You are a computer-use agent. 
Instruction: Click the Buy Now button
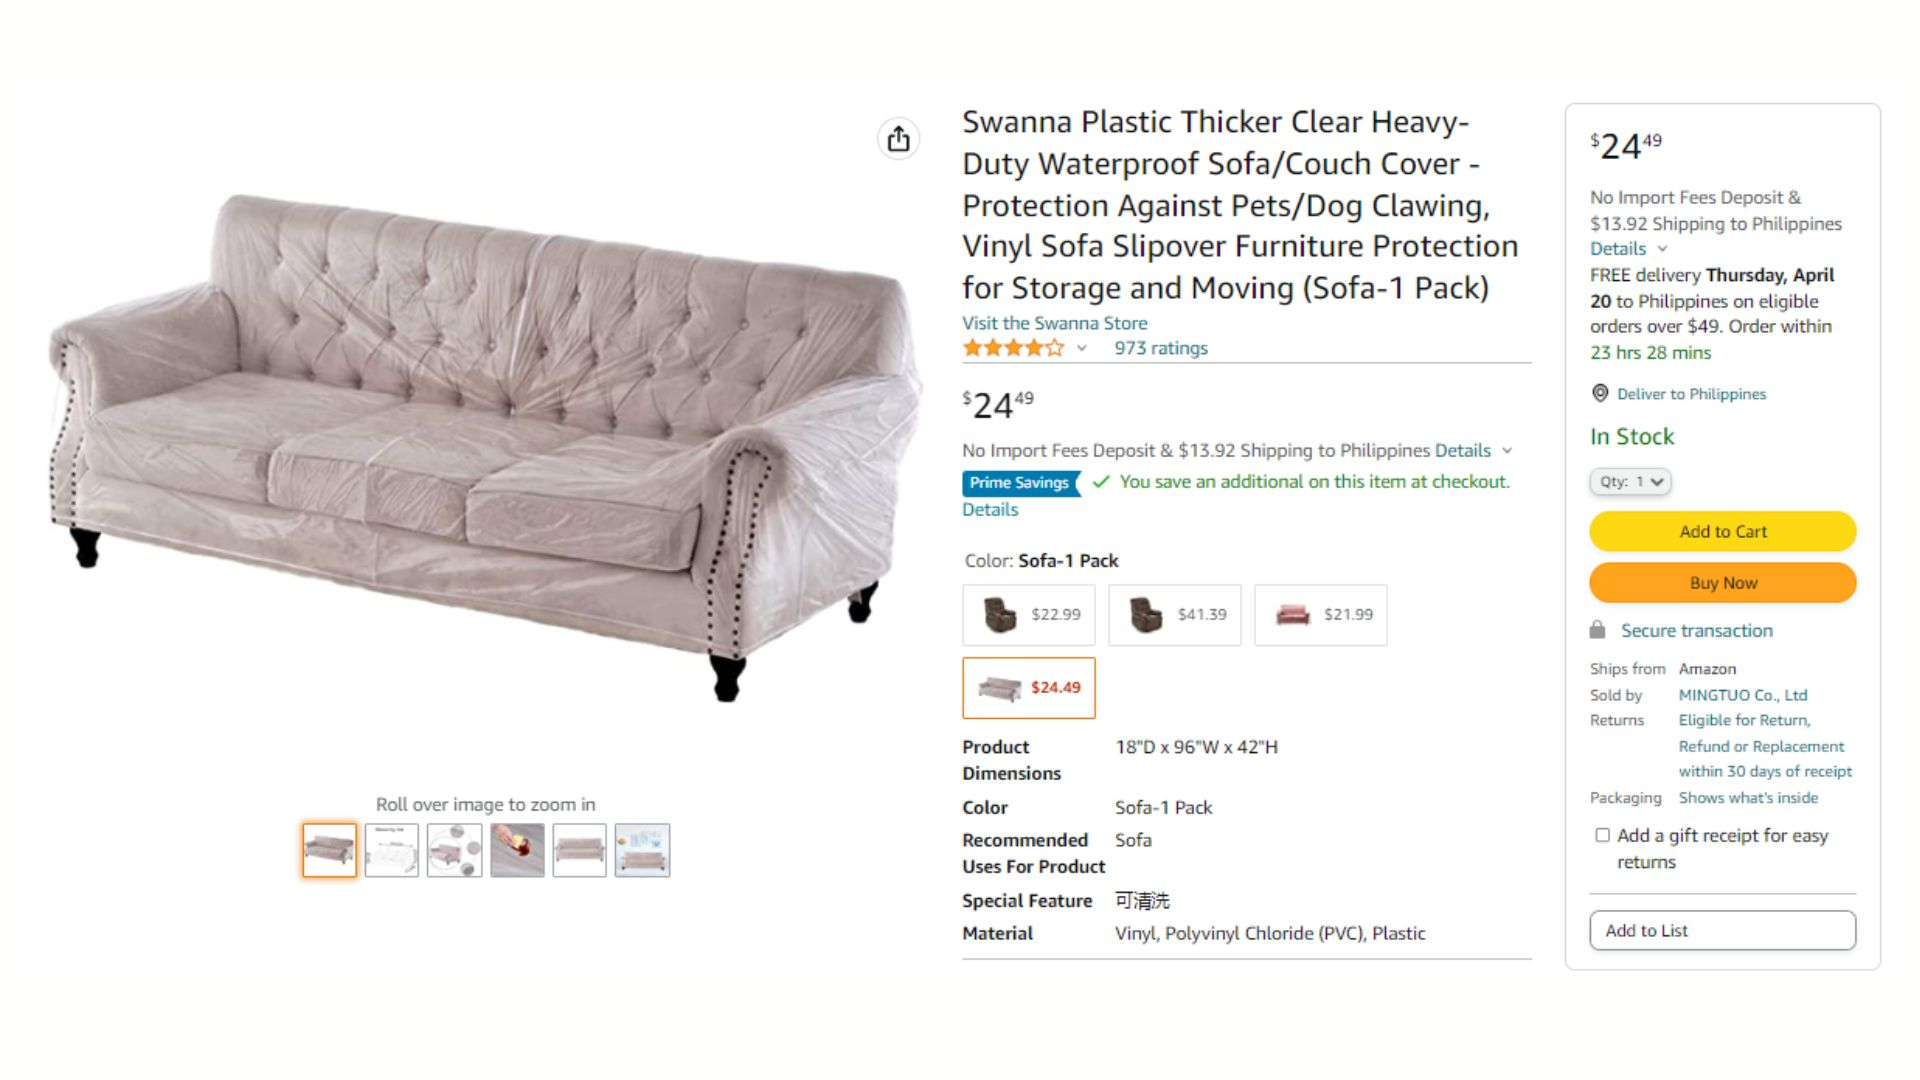(1722, 583)
